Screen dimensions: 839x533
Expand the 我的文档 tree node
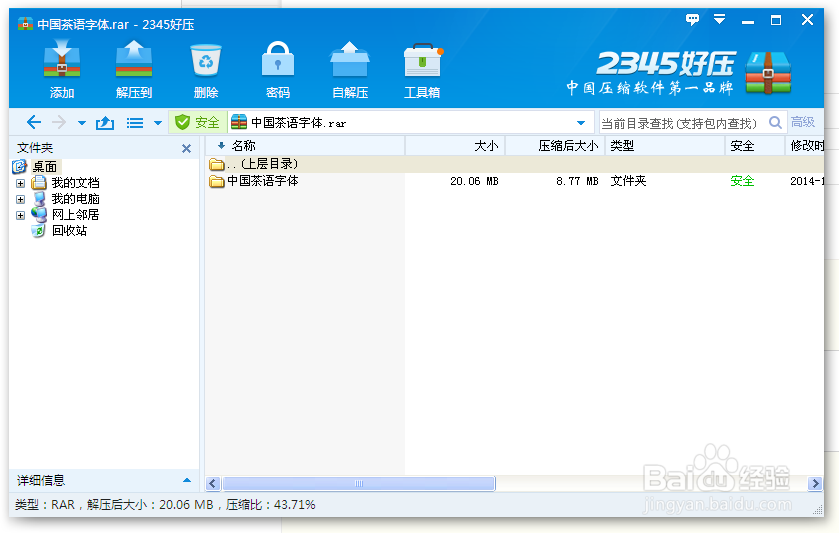coord(20,184)
